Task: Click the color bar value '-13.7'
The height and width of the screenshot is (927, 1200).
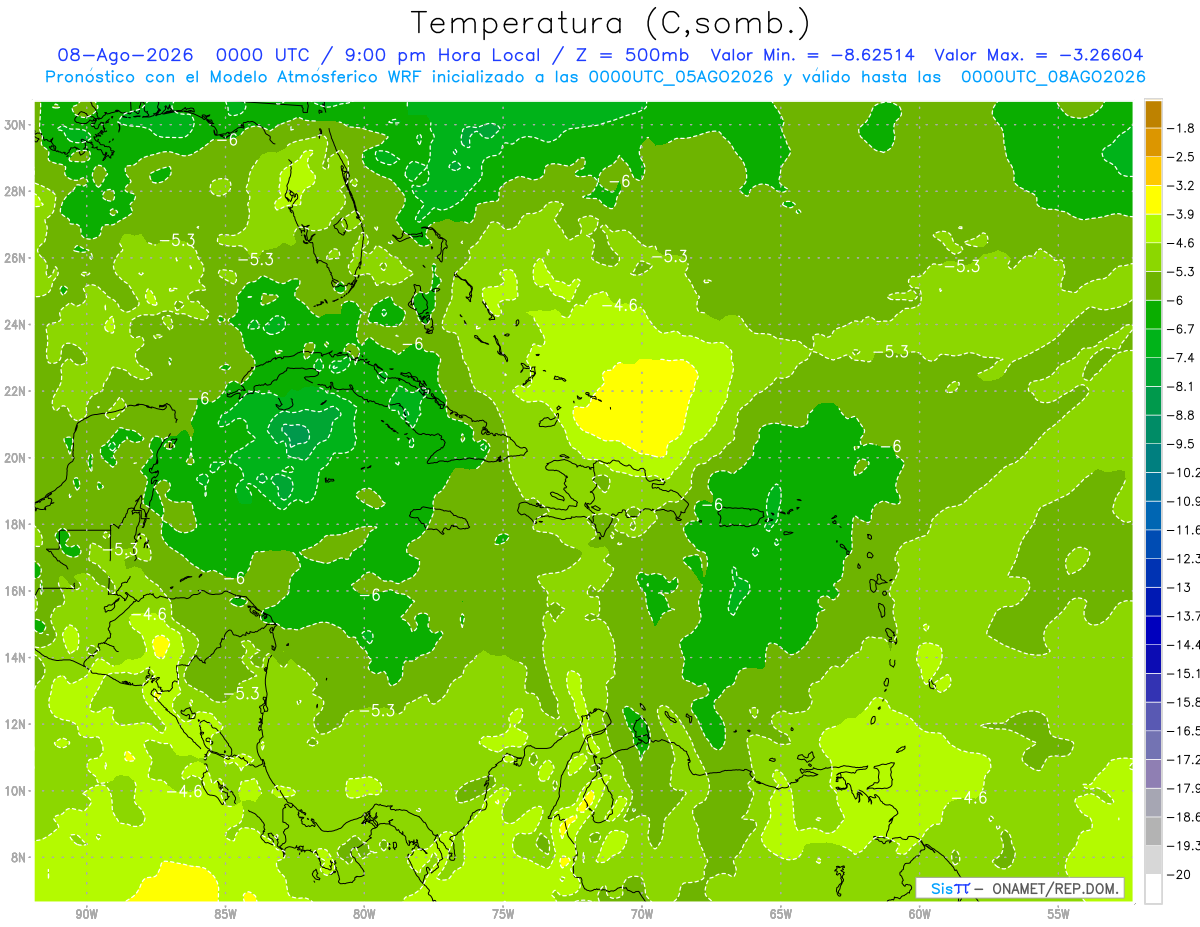Action: [1184, 615]
